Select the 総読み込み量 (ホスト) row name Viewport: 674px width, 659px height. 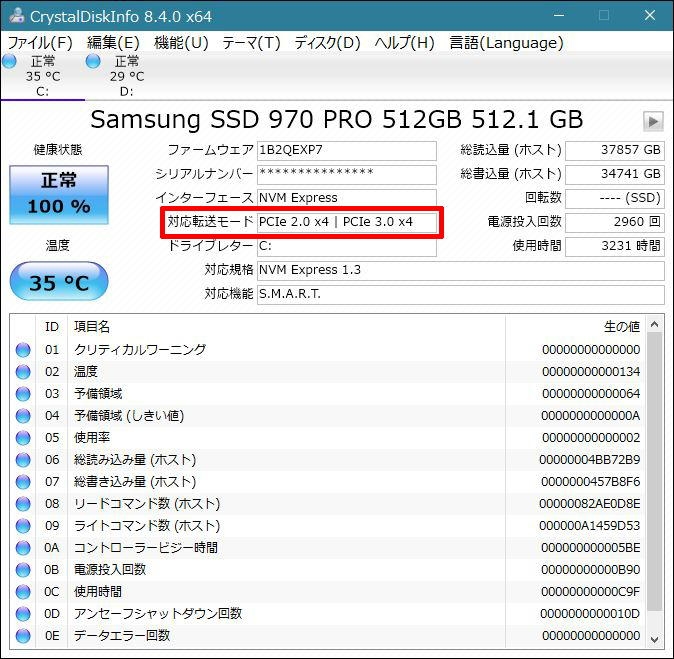pos(135,460)
